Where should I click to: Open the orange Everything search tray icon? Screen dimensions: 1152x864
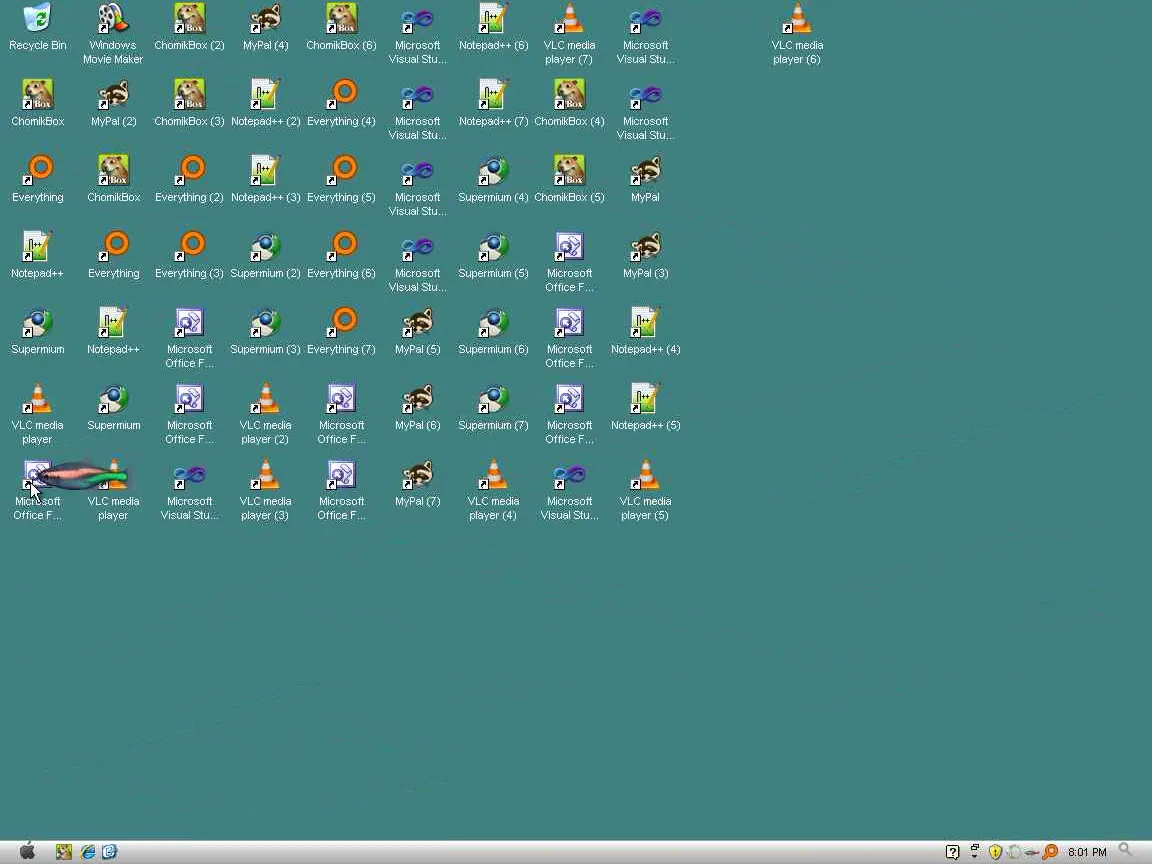pos(1051,852)
